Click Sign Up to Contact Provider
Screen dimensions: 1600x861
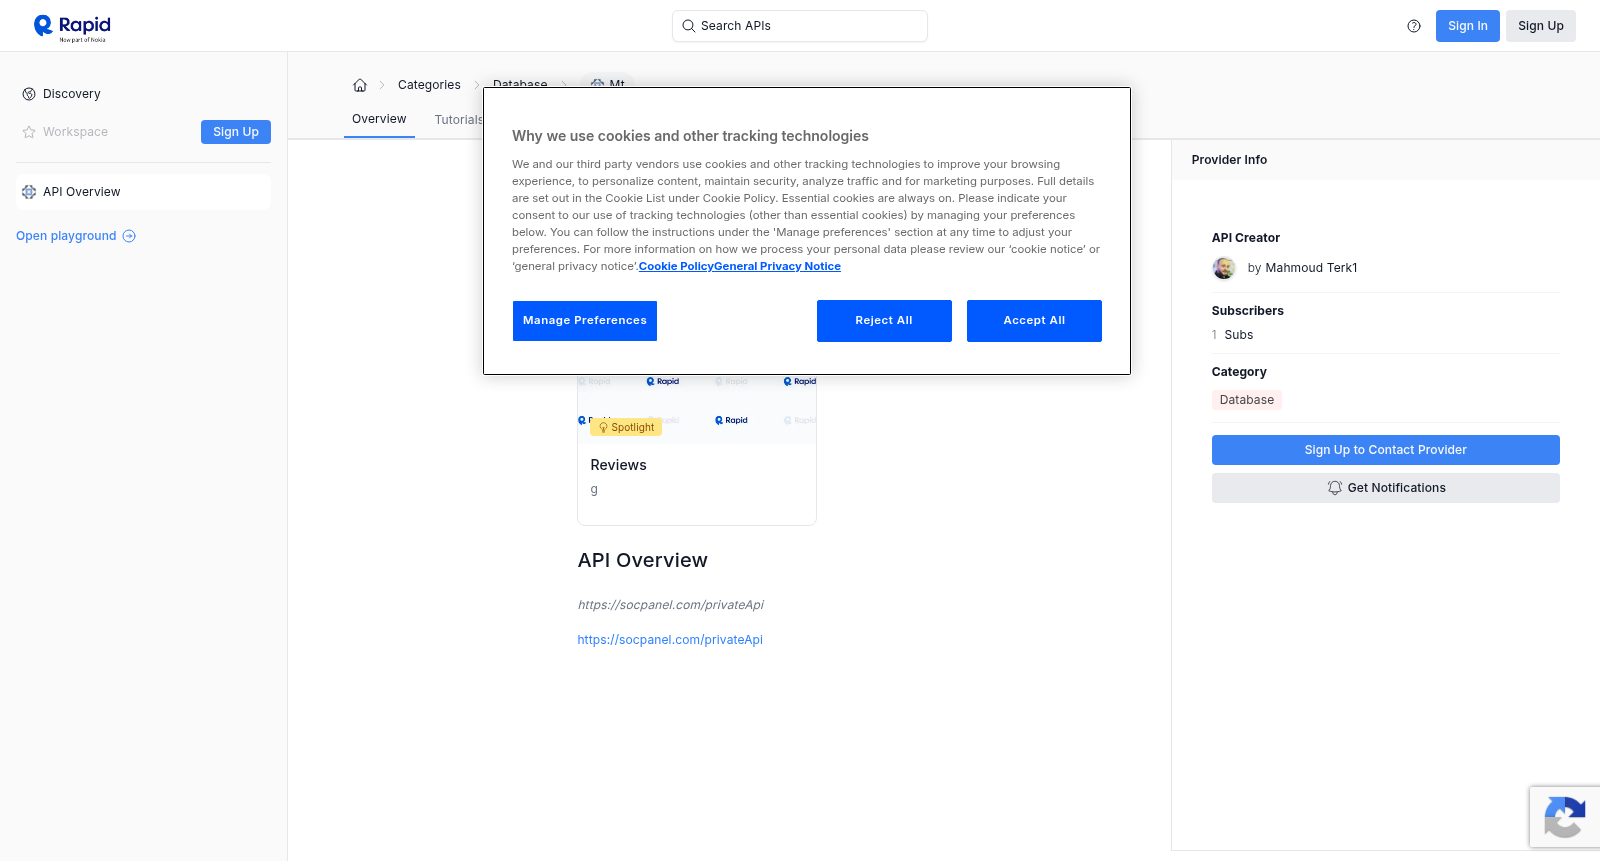(1386, 450)
